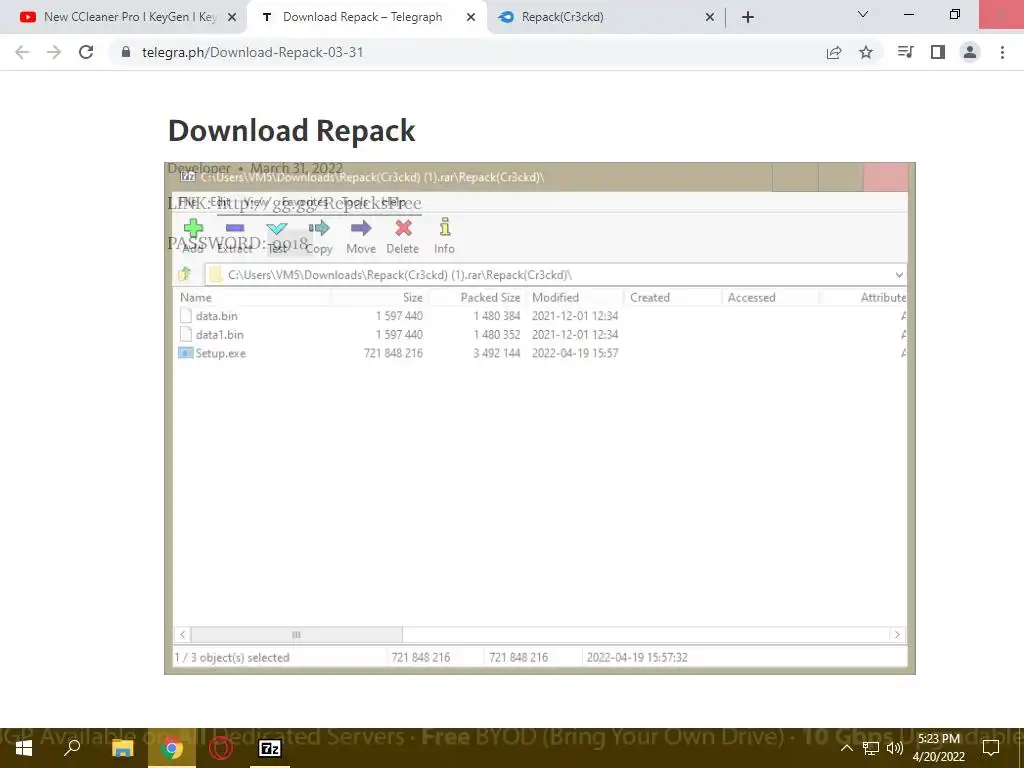Open the Windows taskbar search
The image size is (1024, 768).
[72, 748]
